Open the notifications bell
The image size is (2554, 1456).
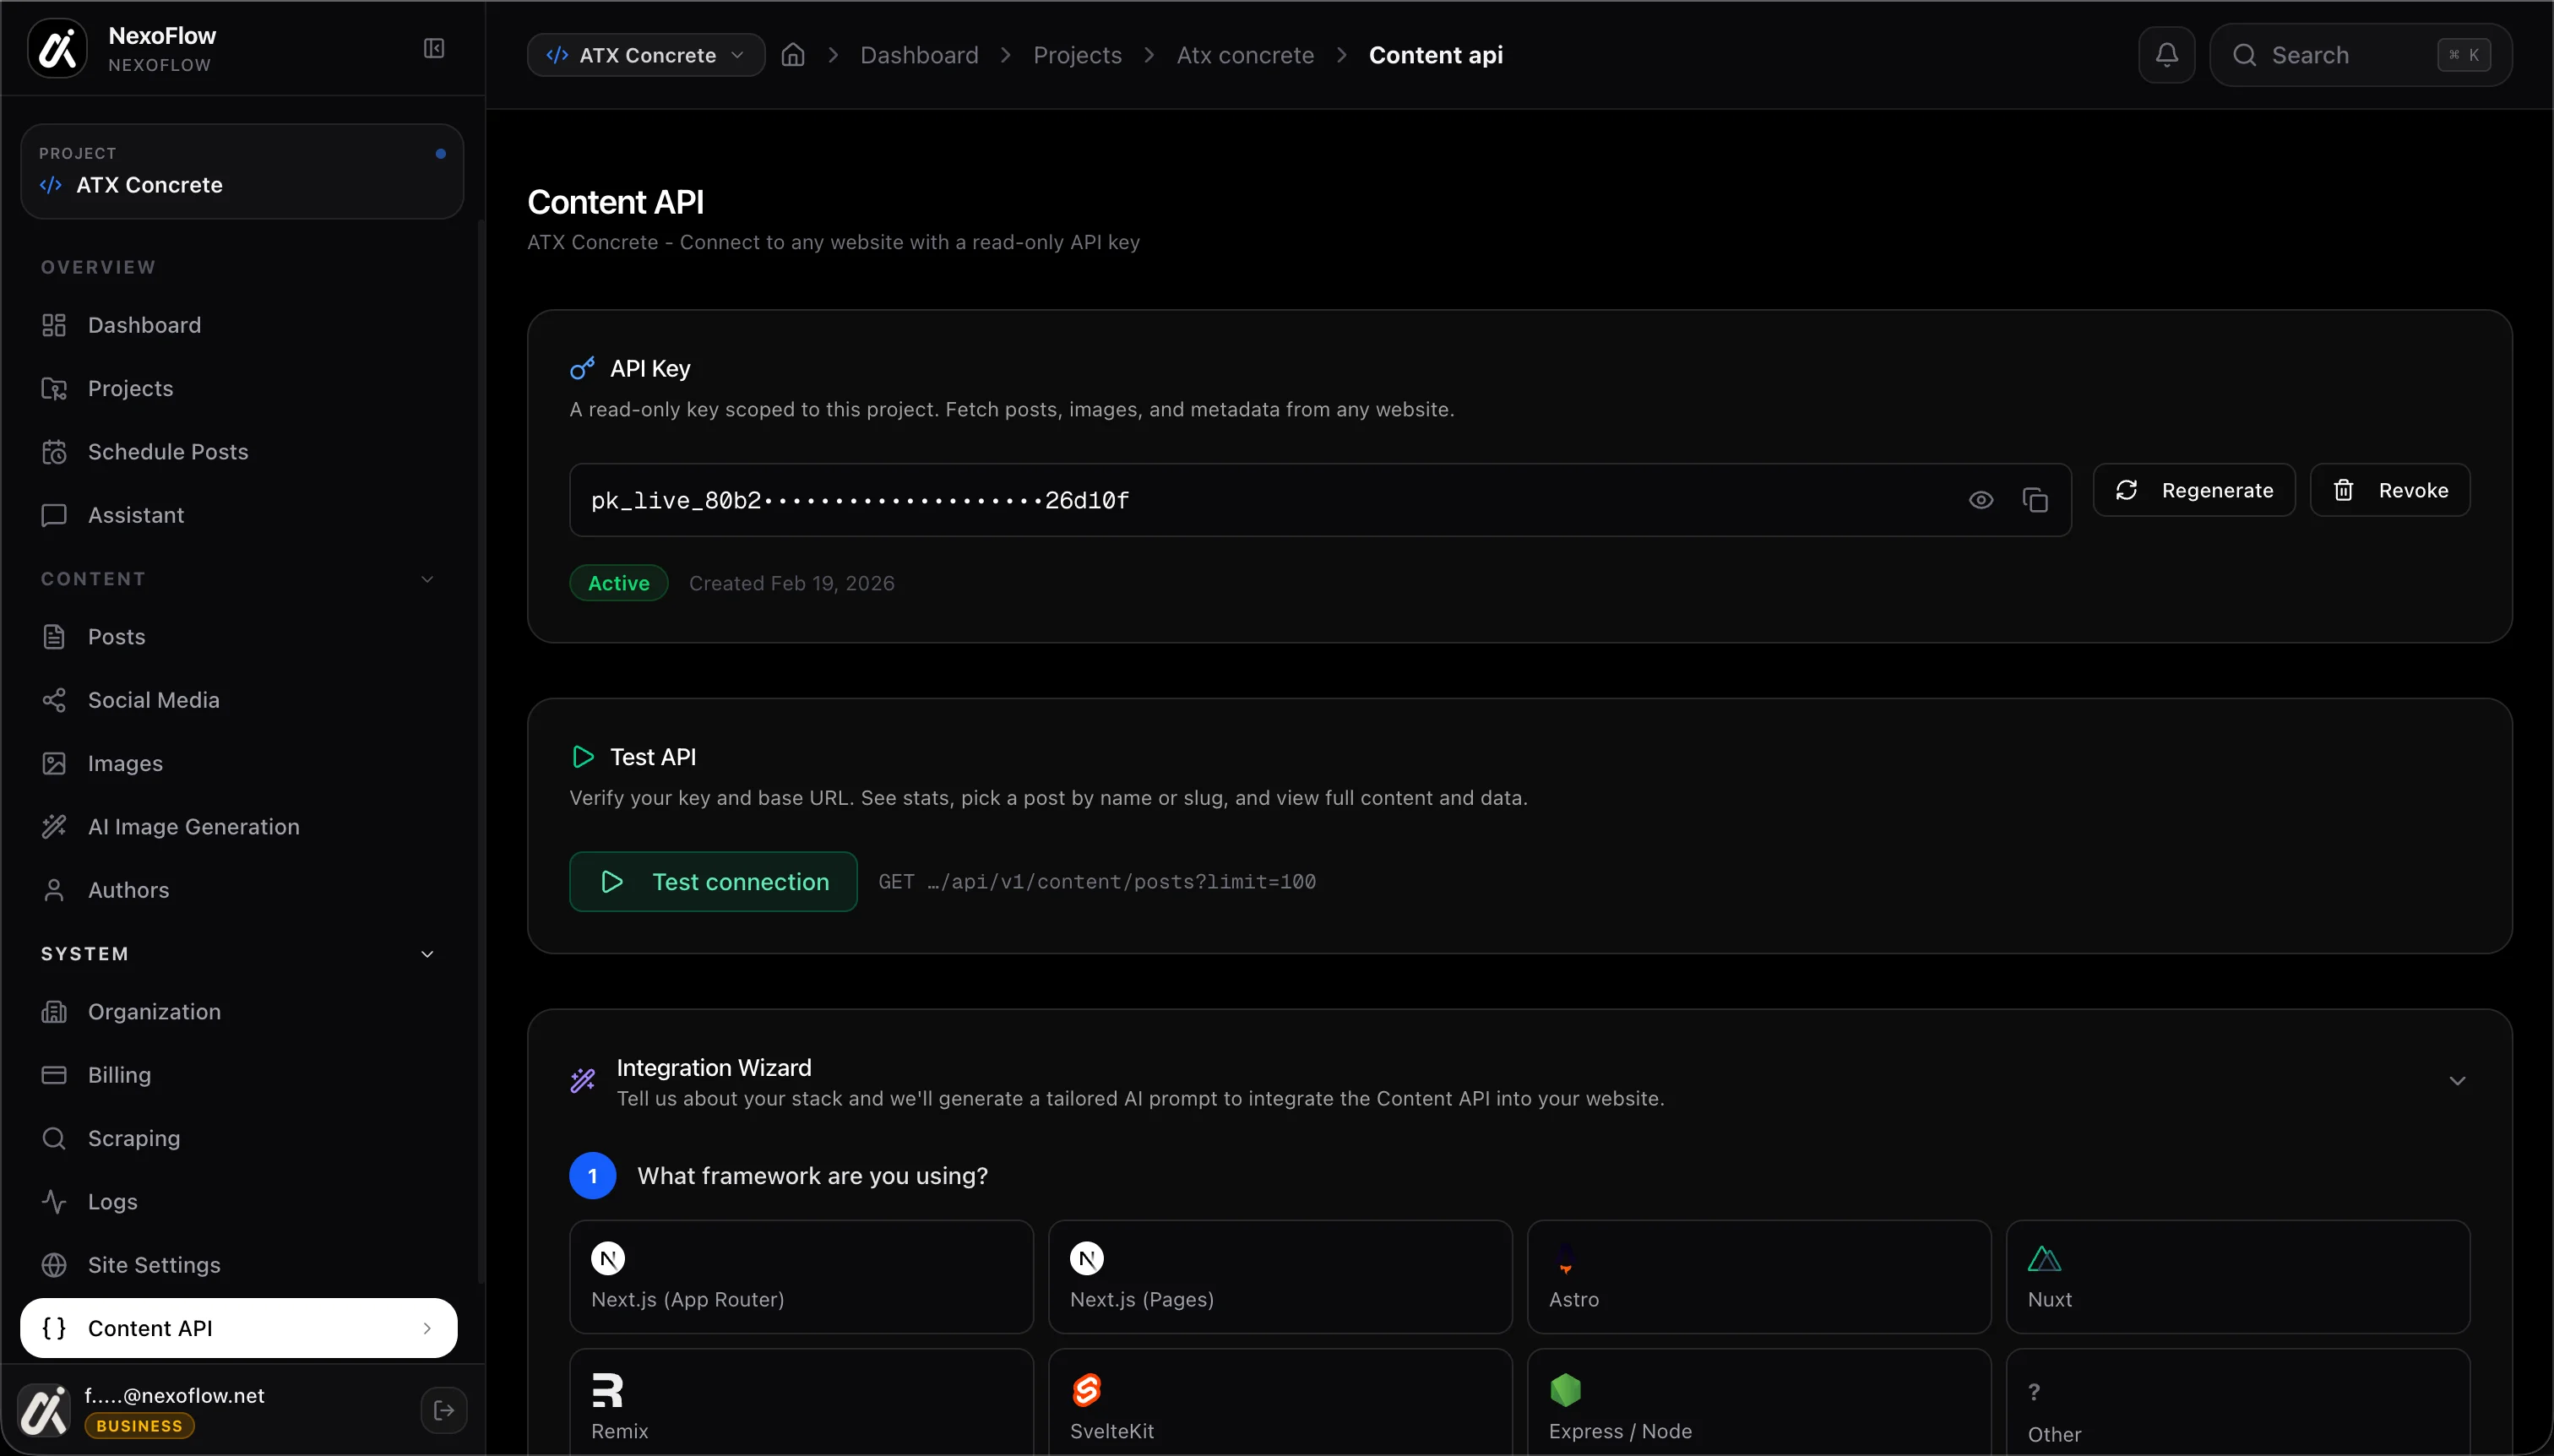[2166, 55]
